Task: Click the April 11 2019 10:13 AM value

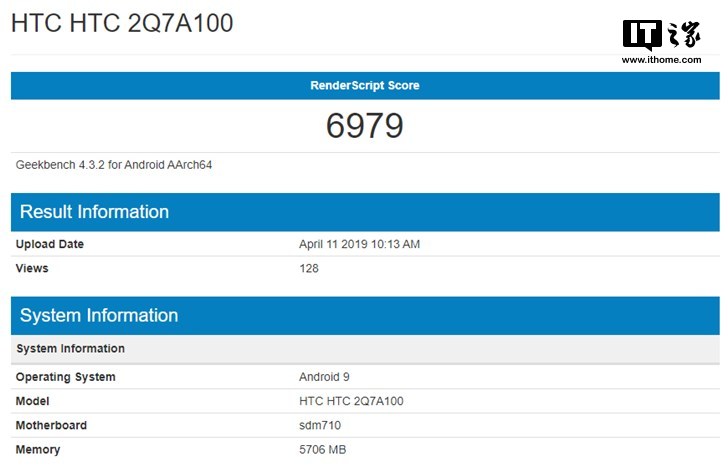Action: [x=359, y=244]
